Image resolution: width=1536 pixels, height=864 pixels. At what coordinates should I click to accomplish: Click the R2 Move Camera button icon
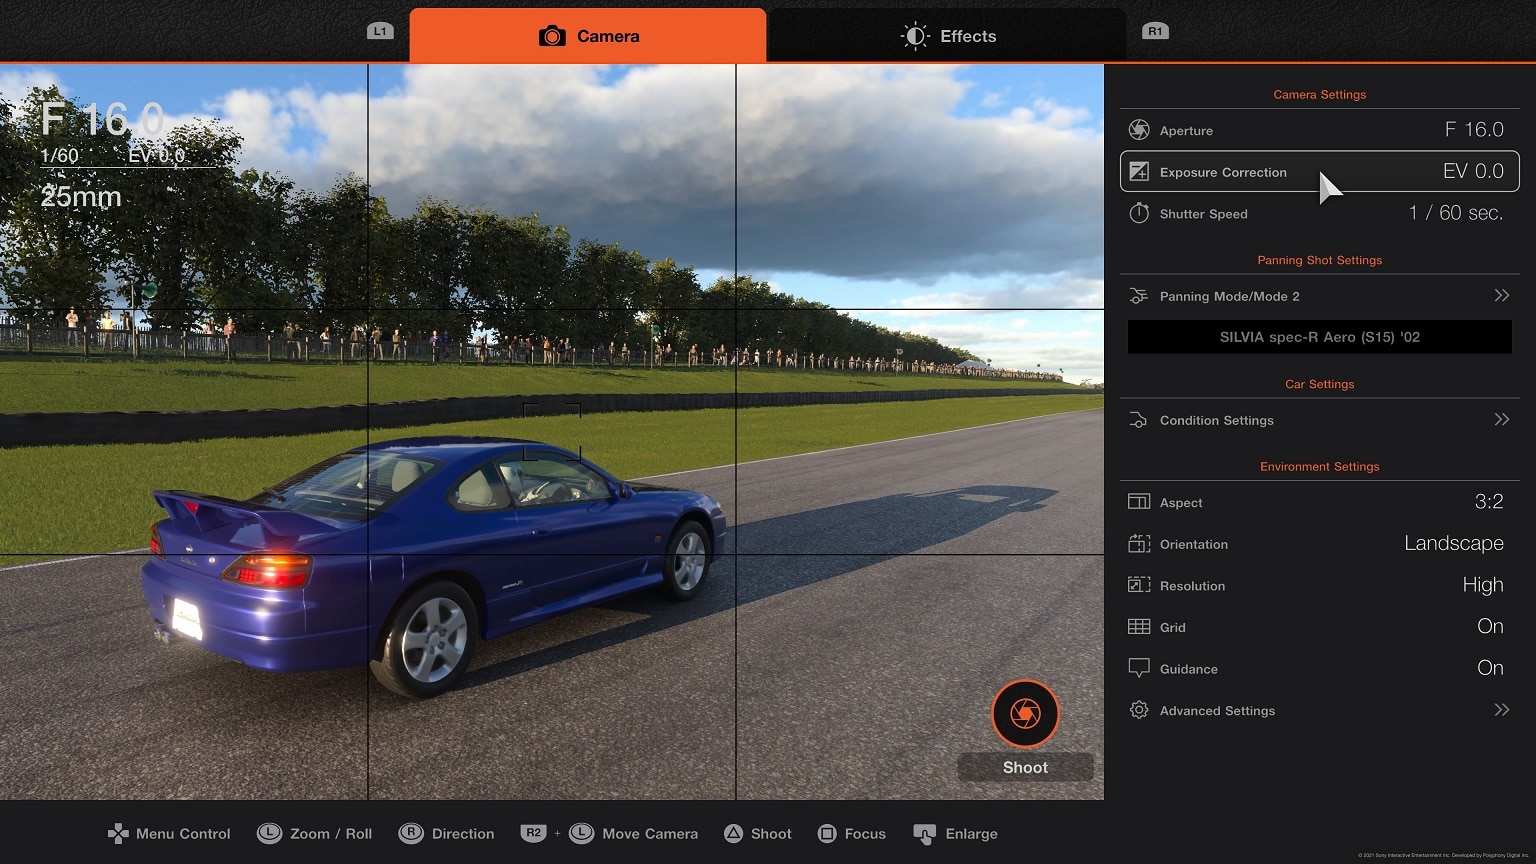[x=534, y=832]
